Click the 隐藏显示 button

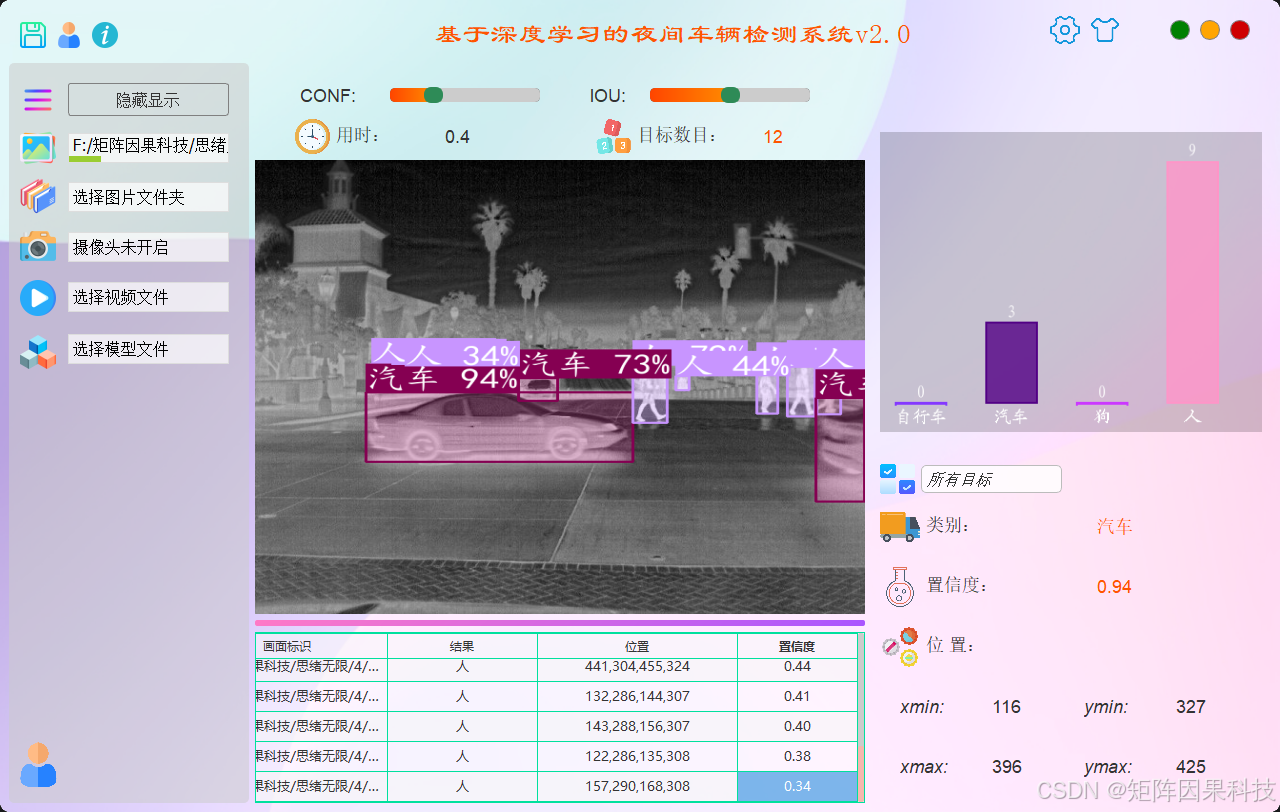pyautogui.click(x=148, y=100)
